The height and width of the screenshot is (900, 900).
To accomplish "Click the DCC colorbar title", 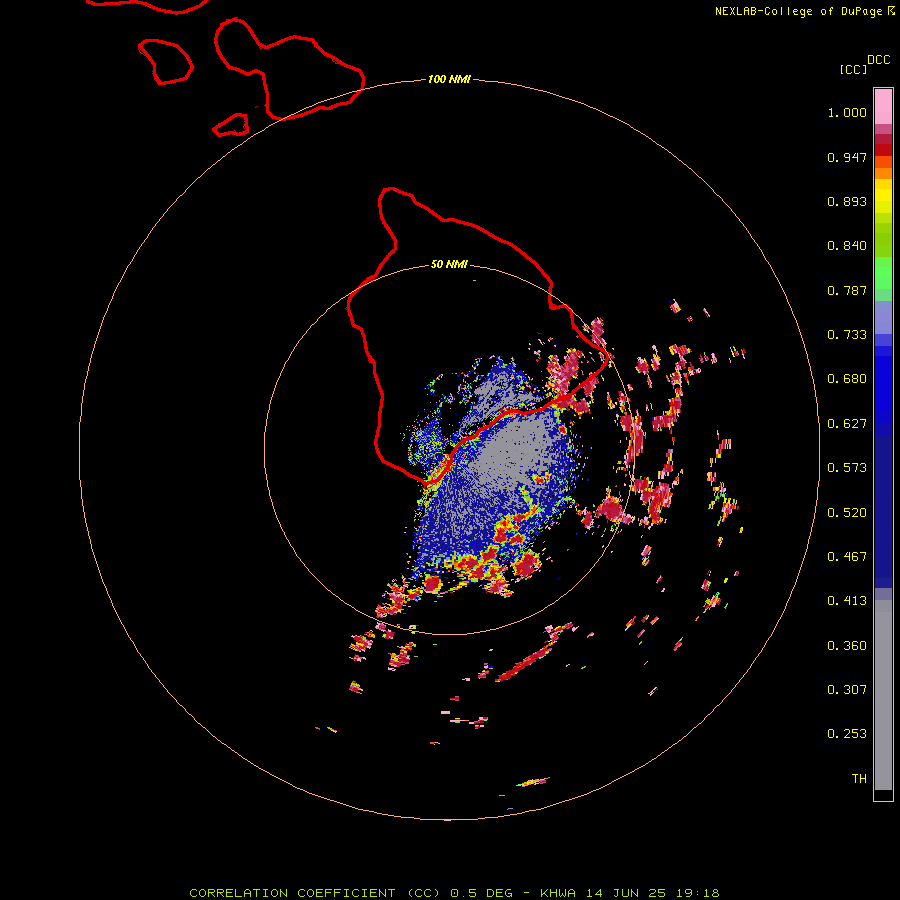I will 878,60.
